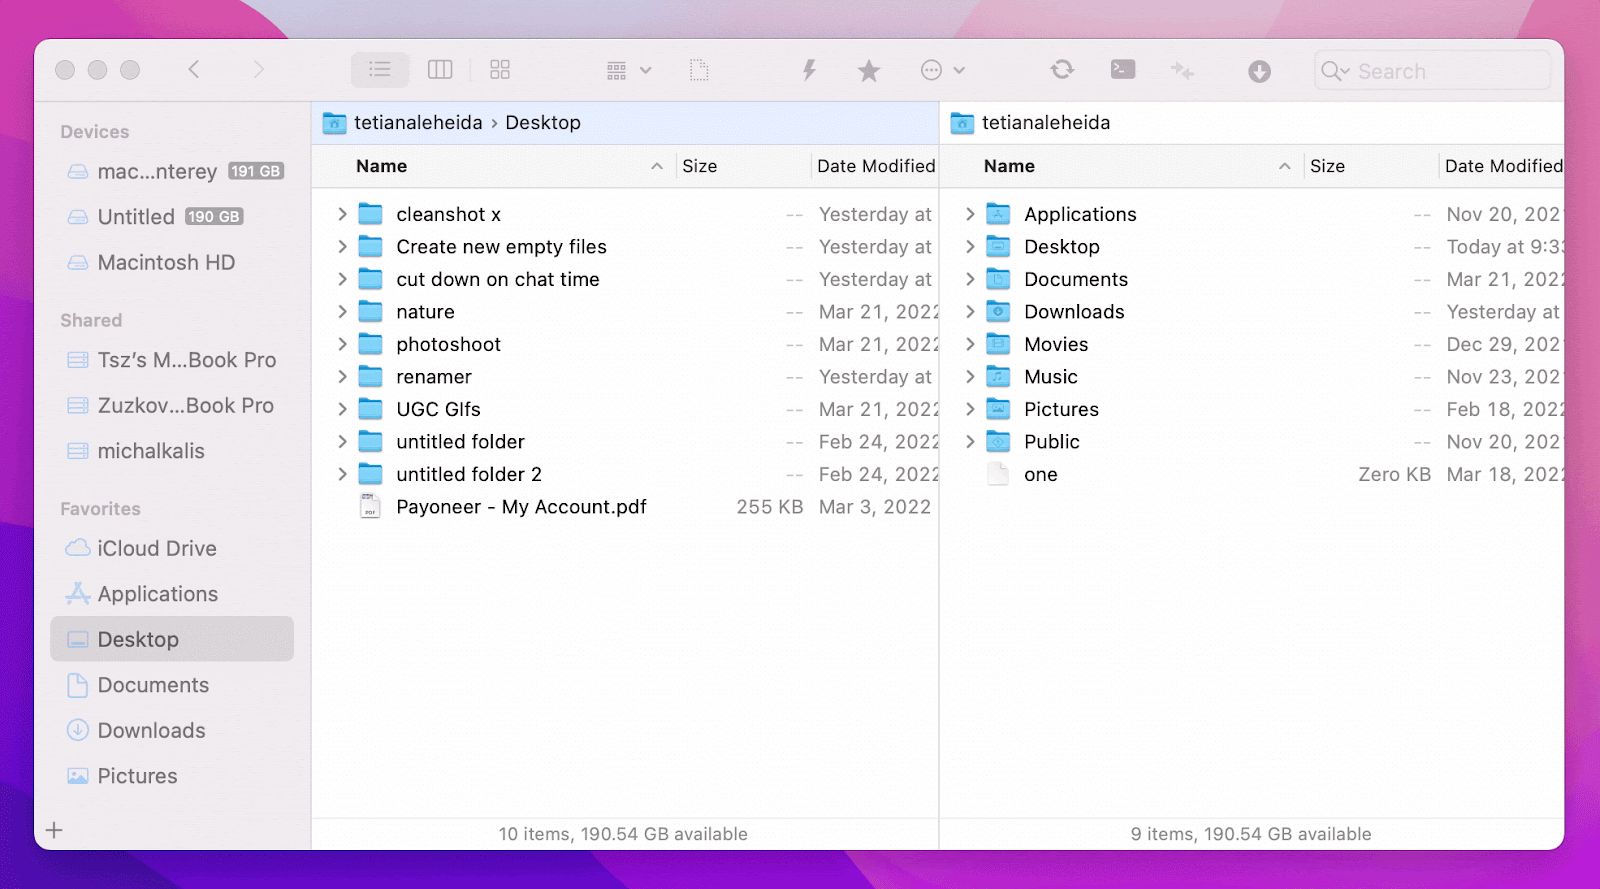Select the file named one
This screenshot has height=889, width=1600.
tap(1041, 474)
